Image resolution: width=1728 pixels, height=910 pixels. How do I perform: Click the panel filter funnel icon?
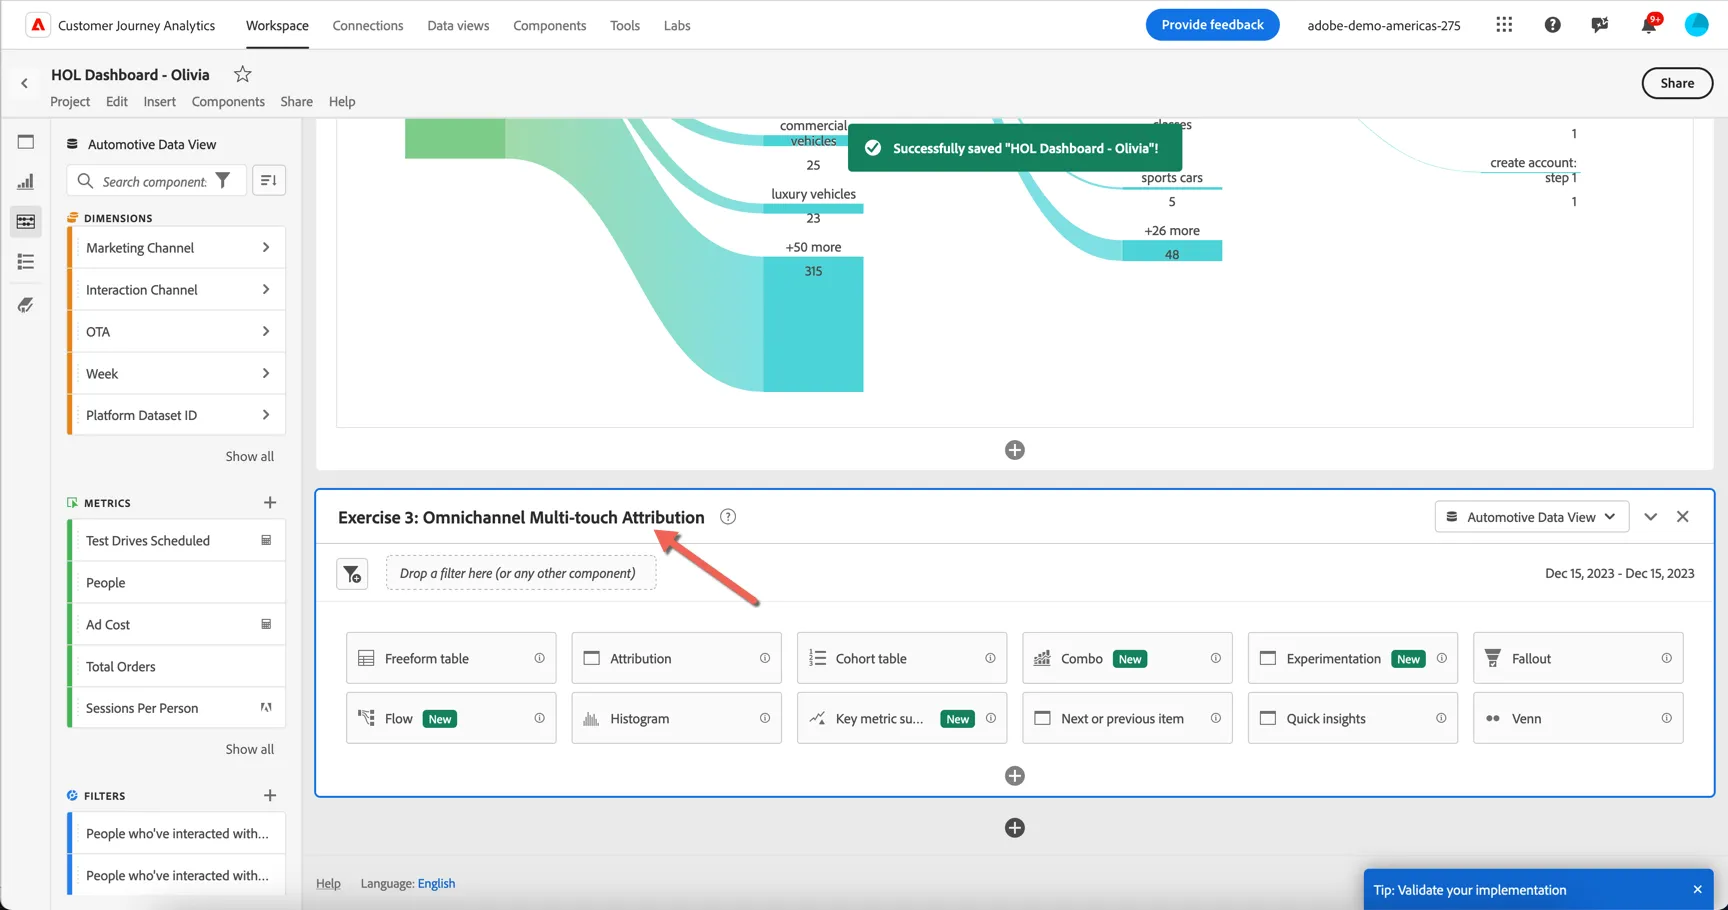tap(352, 574)
